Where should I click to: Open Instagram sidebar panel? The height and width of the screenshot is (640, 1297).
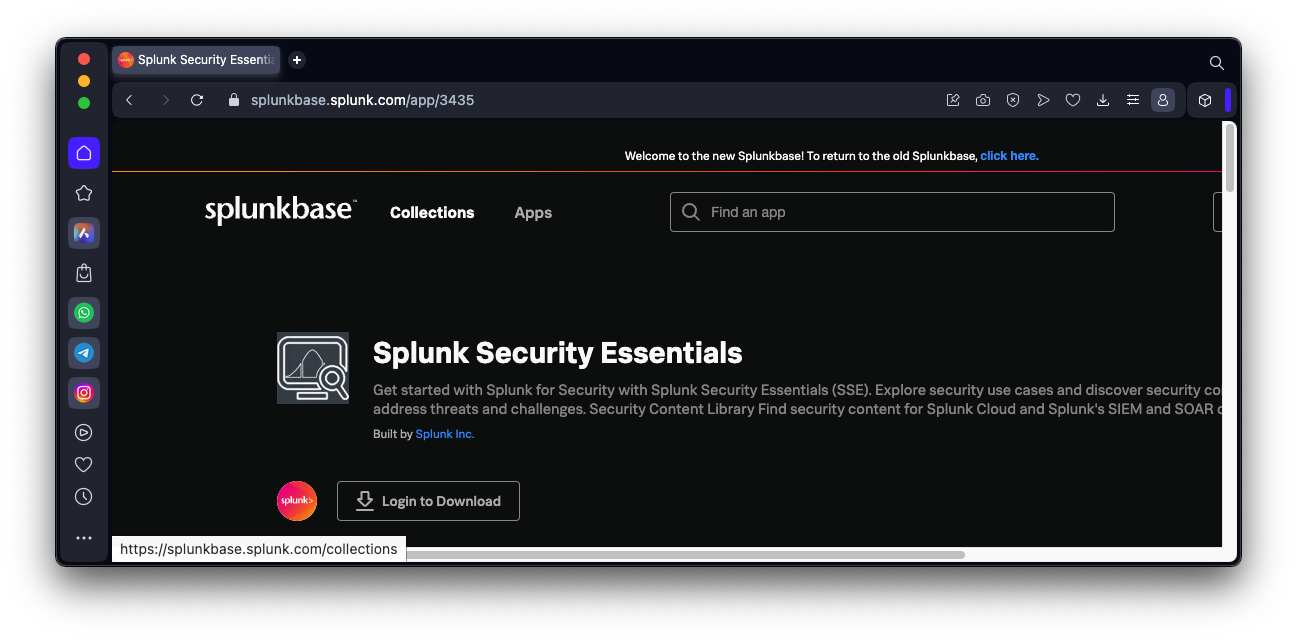click(x=84, y=393)
